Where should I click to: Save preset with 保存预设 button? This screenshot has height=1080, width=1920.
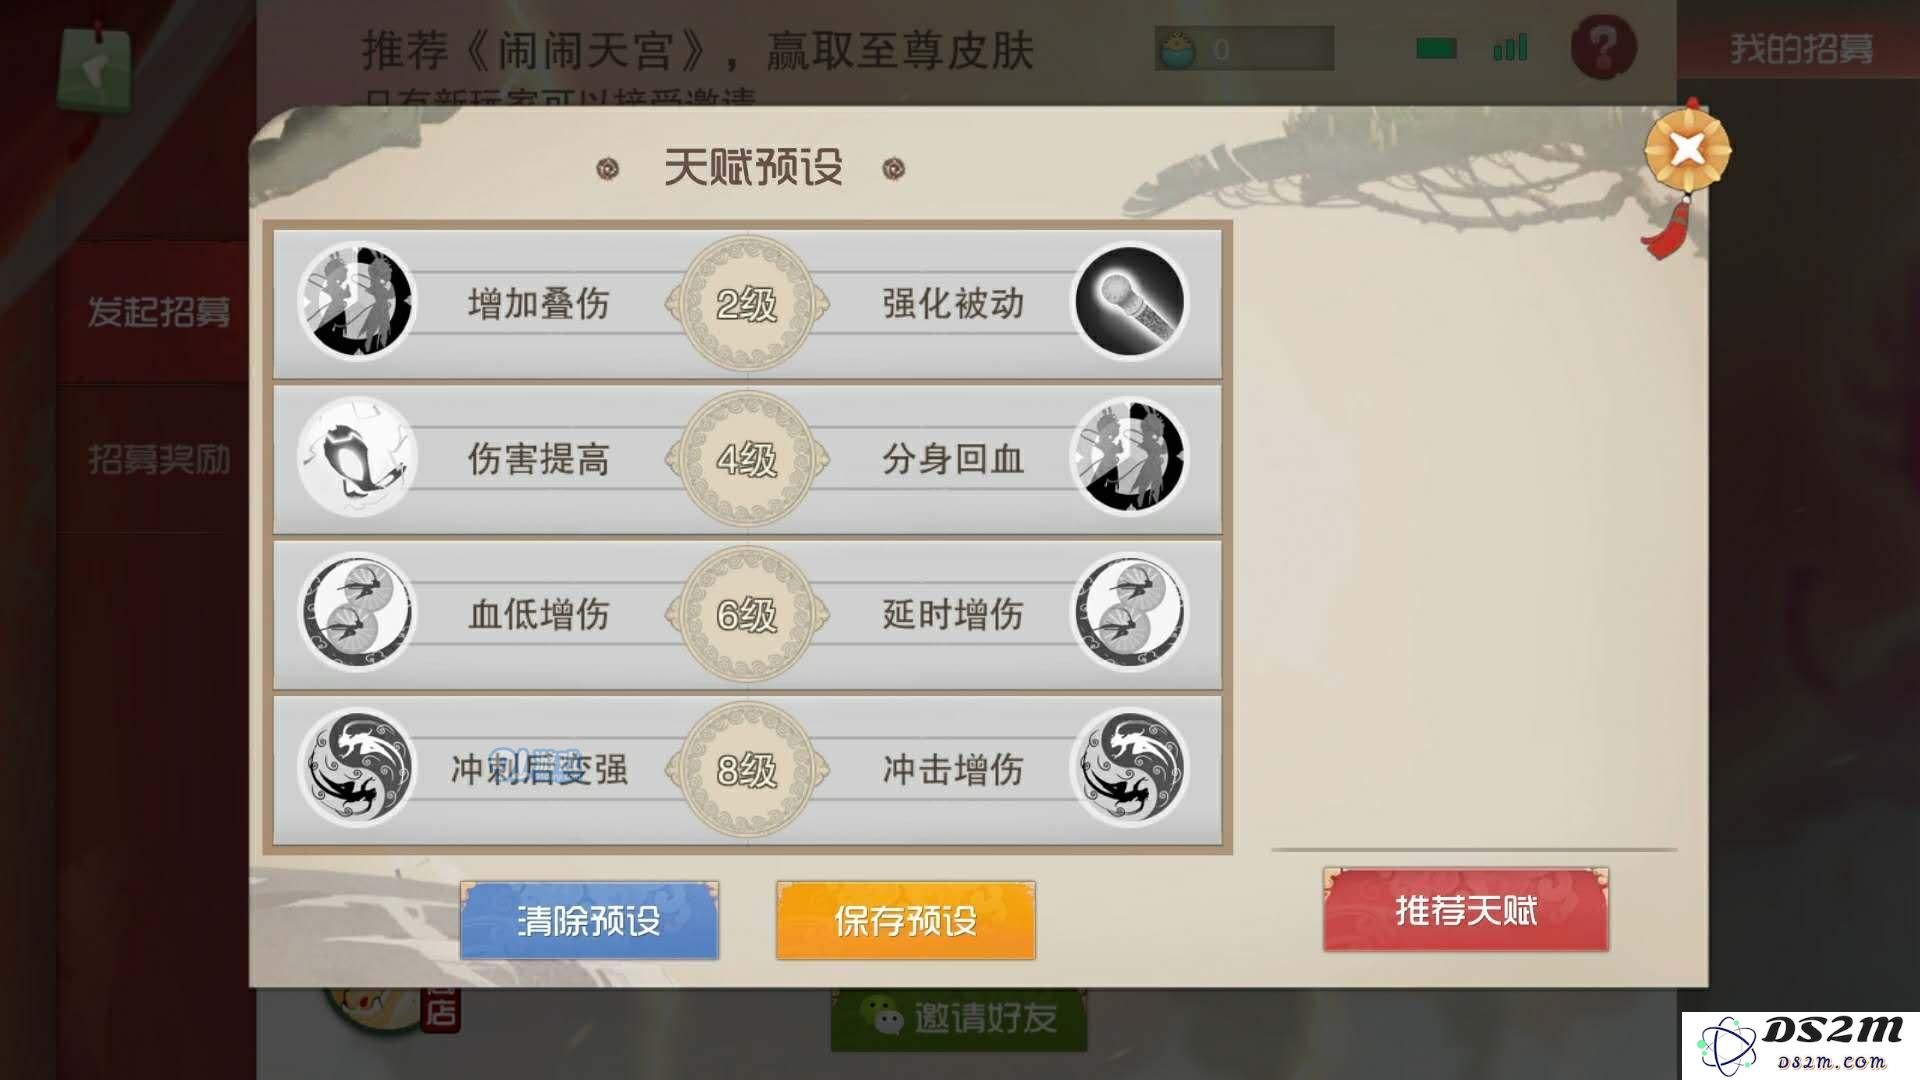905,920
